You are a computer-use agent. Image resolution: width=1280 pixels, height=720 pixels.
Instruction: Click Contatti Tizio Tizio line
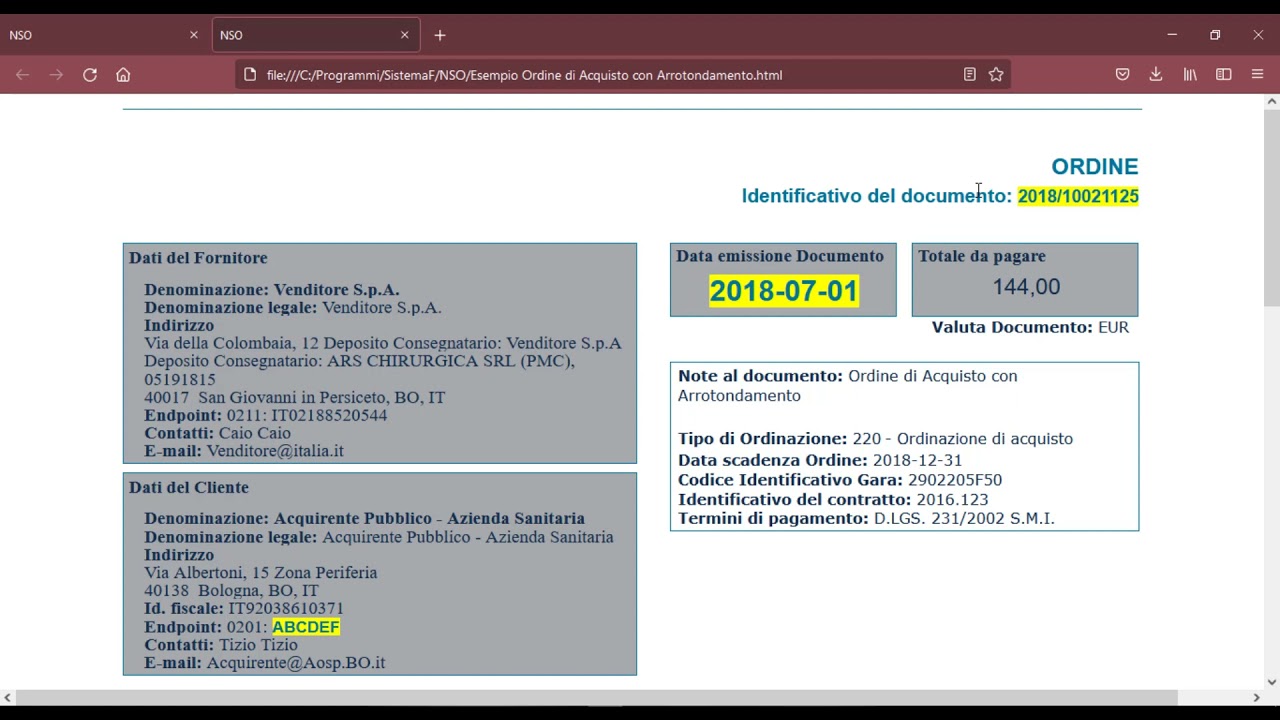(x=221, y=645)
